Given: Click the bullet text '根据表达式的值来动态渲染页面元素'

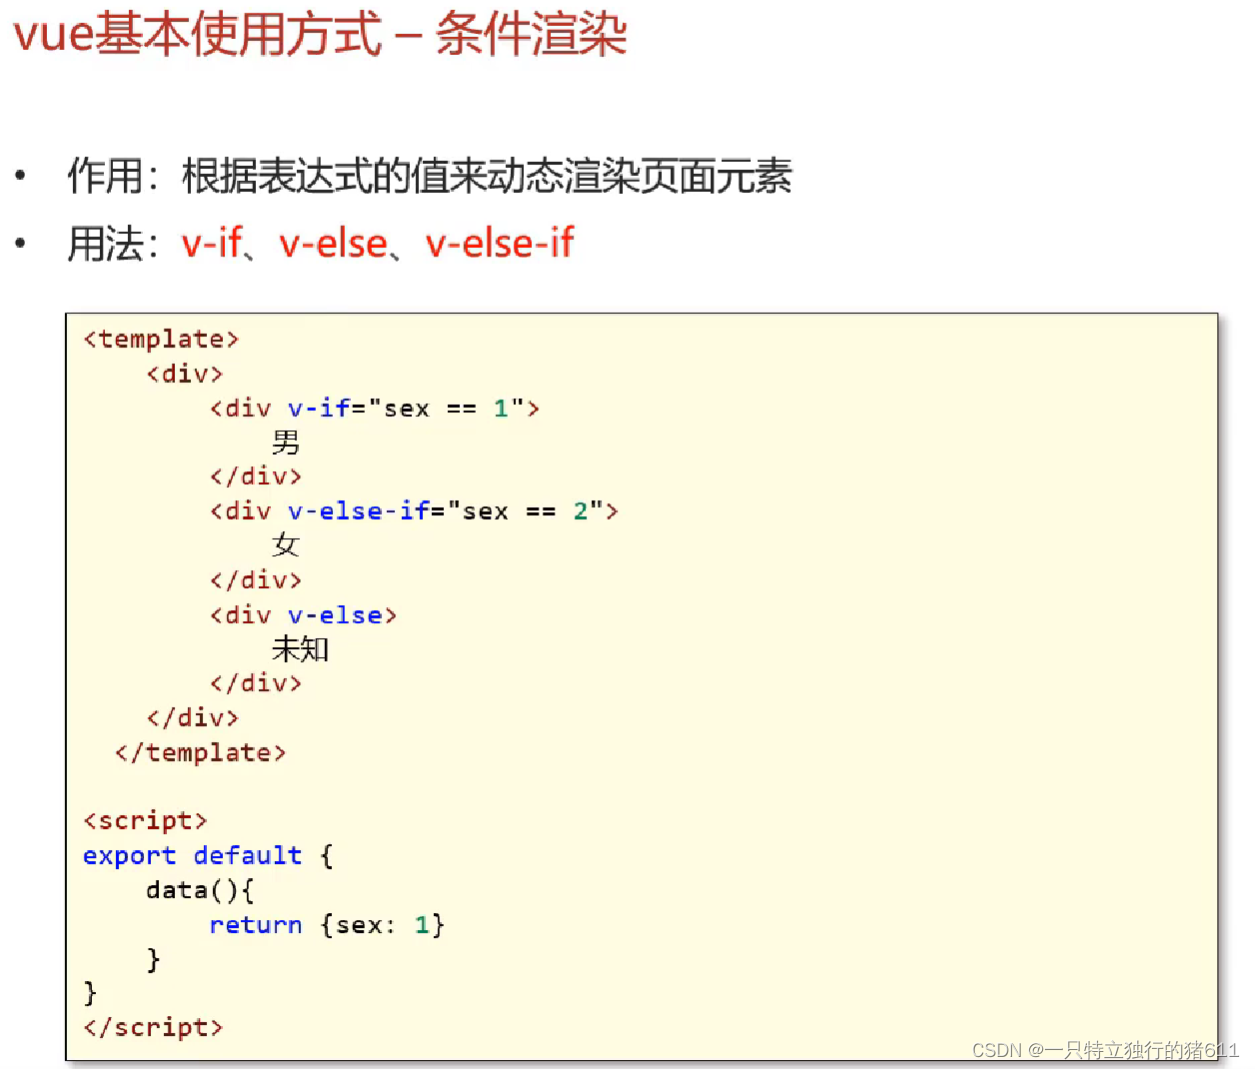Looking at the screenshot, I should [x=487, y=177].
